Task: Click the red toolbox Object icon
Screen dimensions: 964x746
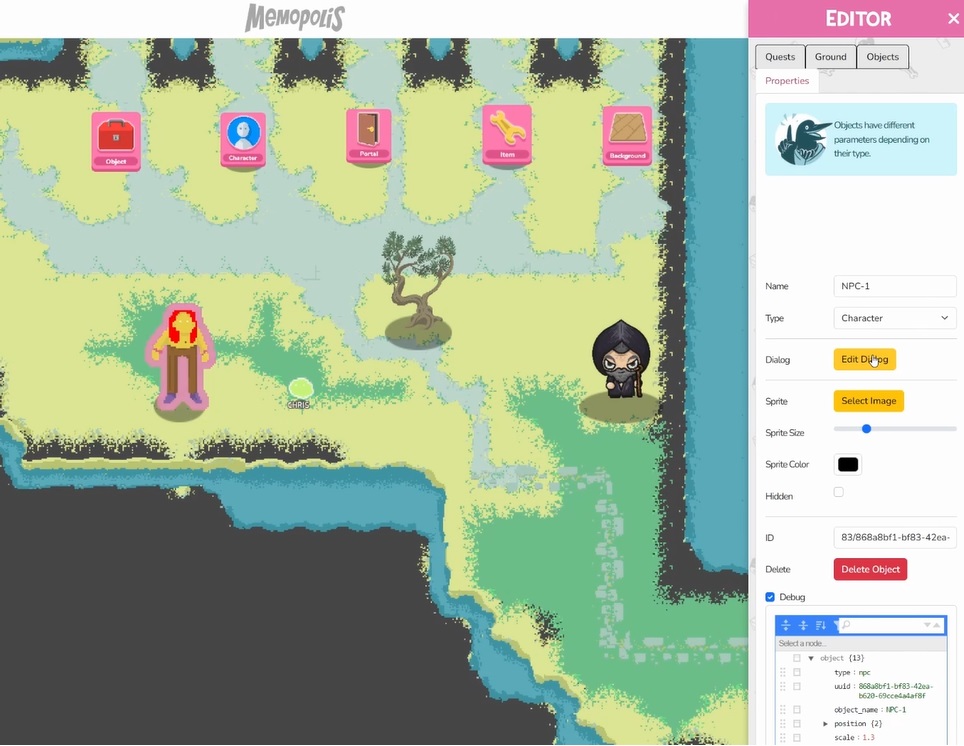Action: 116,140
